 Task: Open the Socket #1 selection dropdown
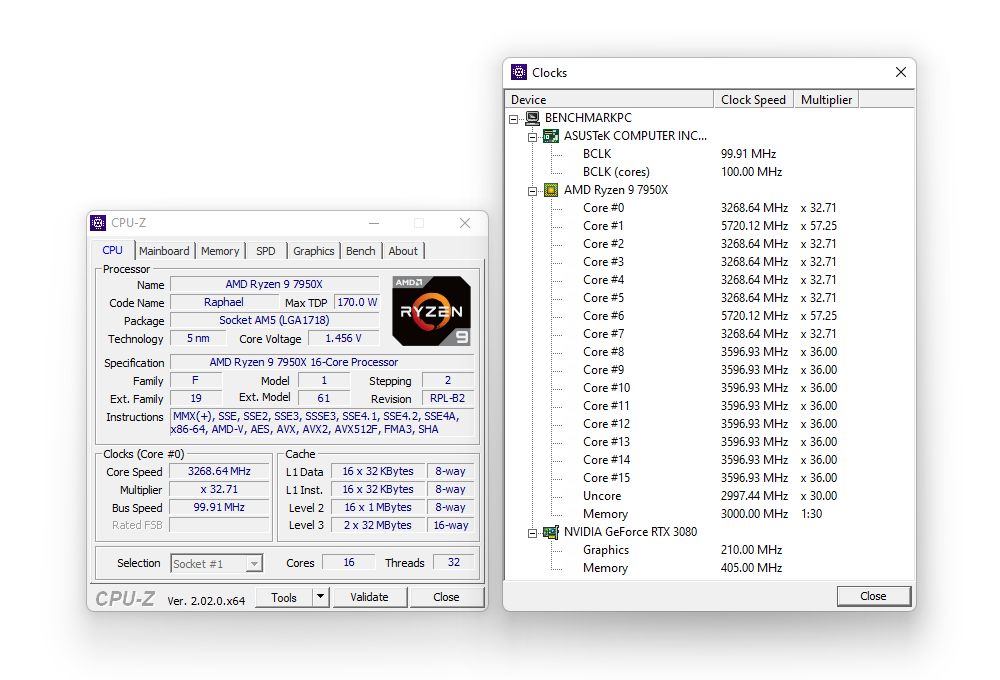(254, 564)
